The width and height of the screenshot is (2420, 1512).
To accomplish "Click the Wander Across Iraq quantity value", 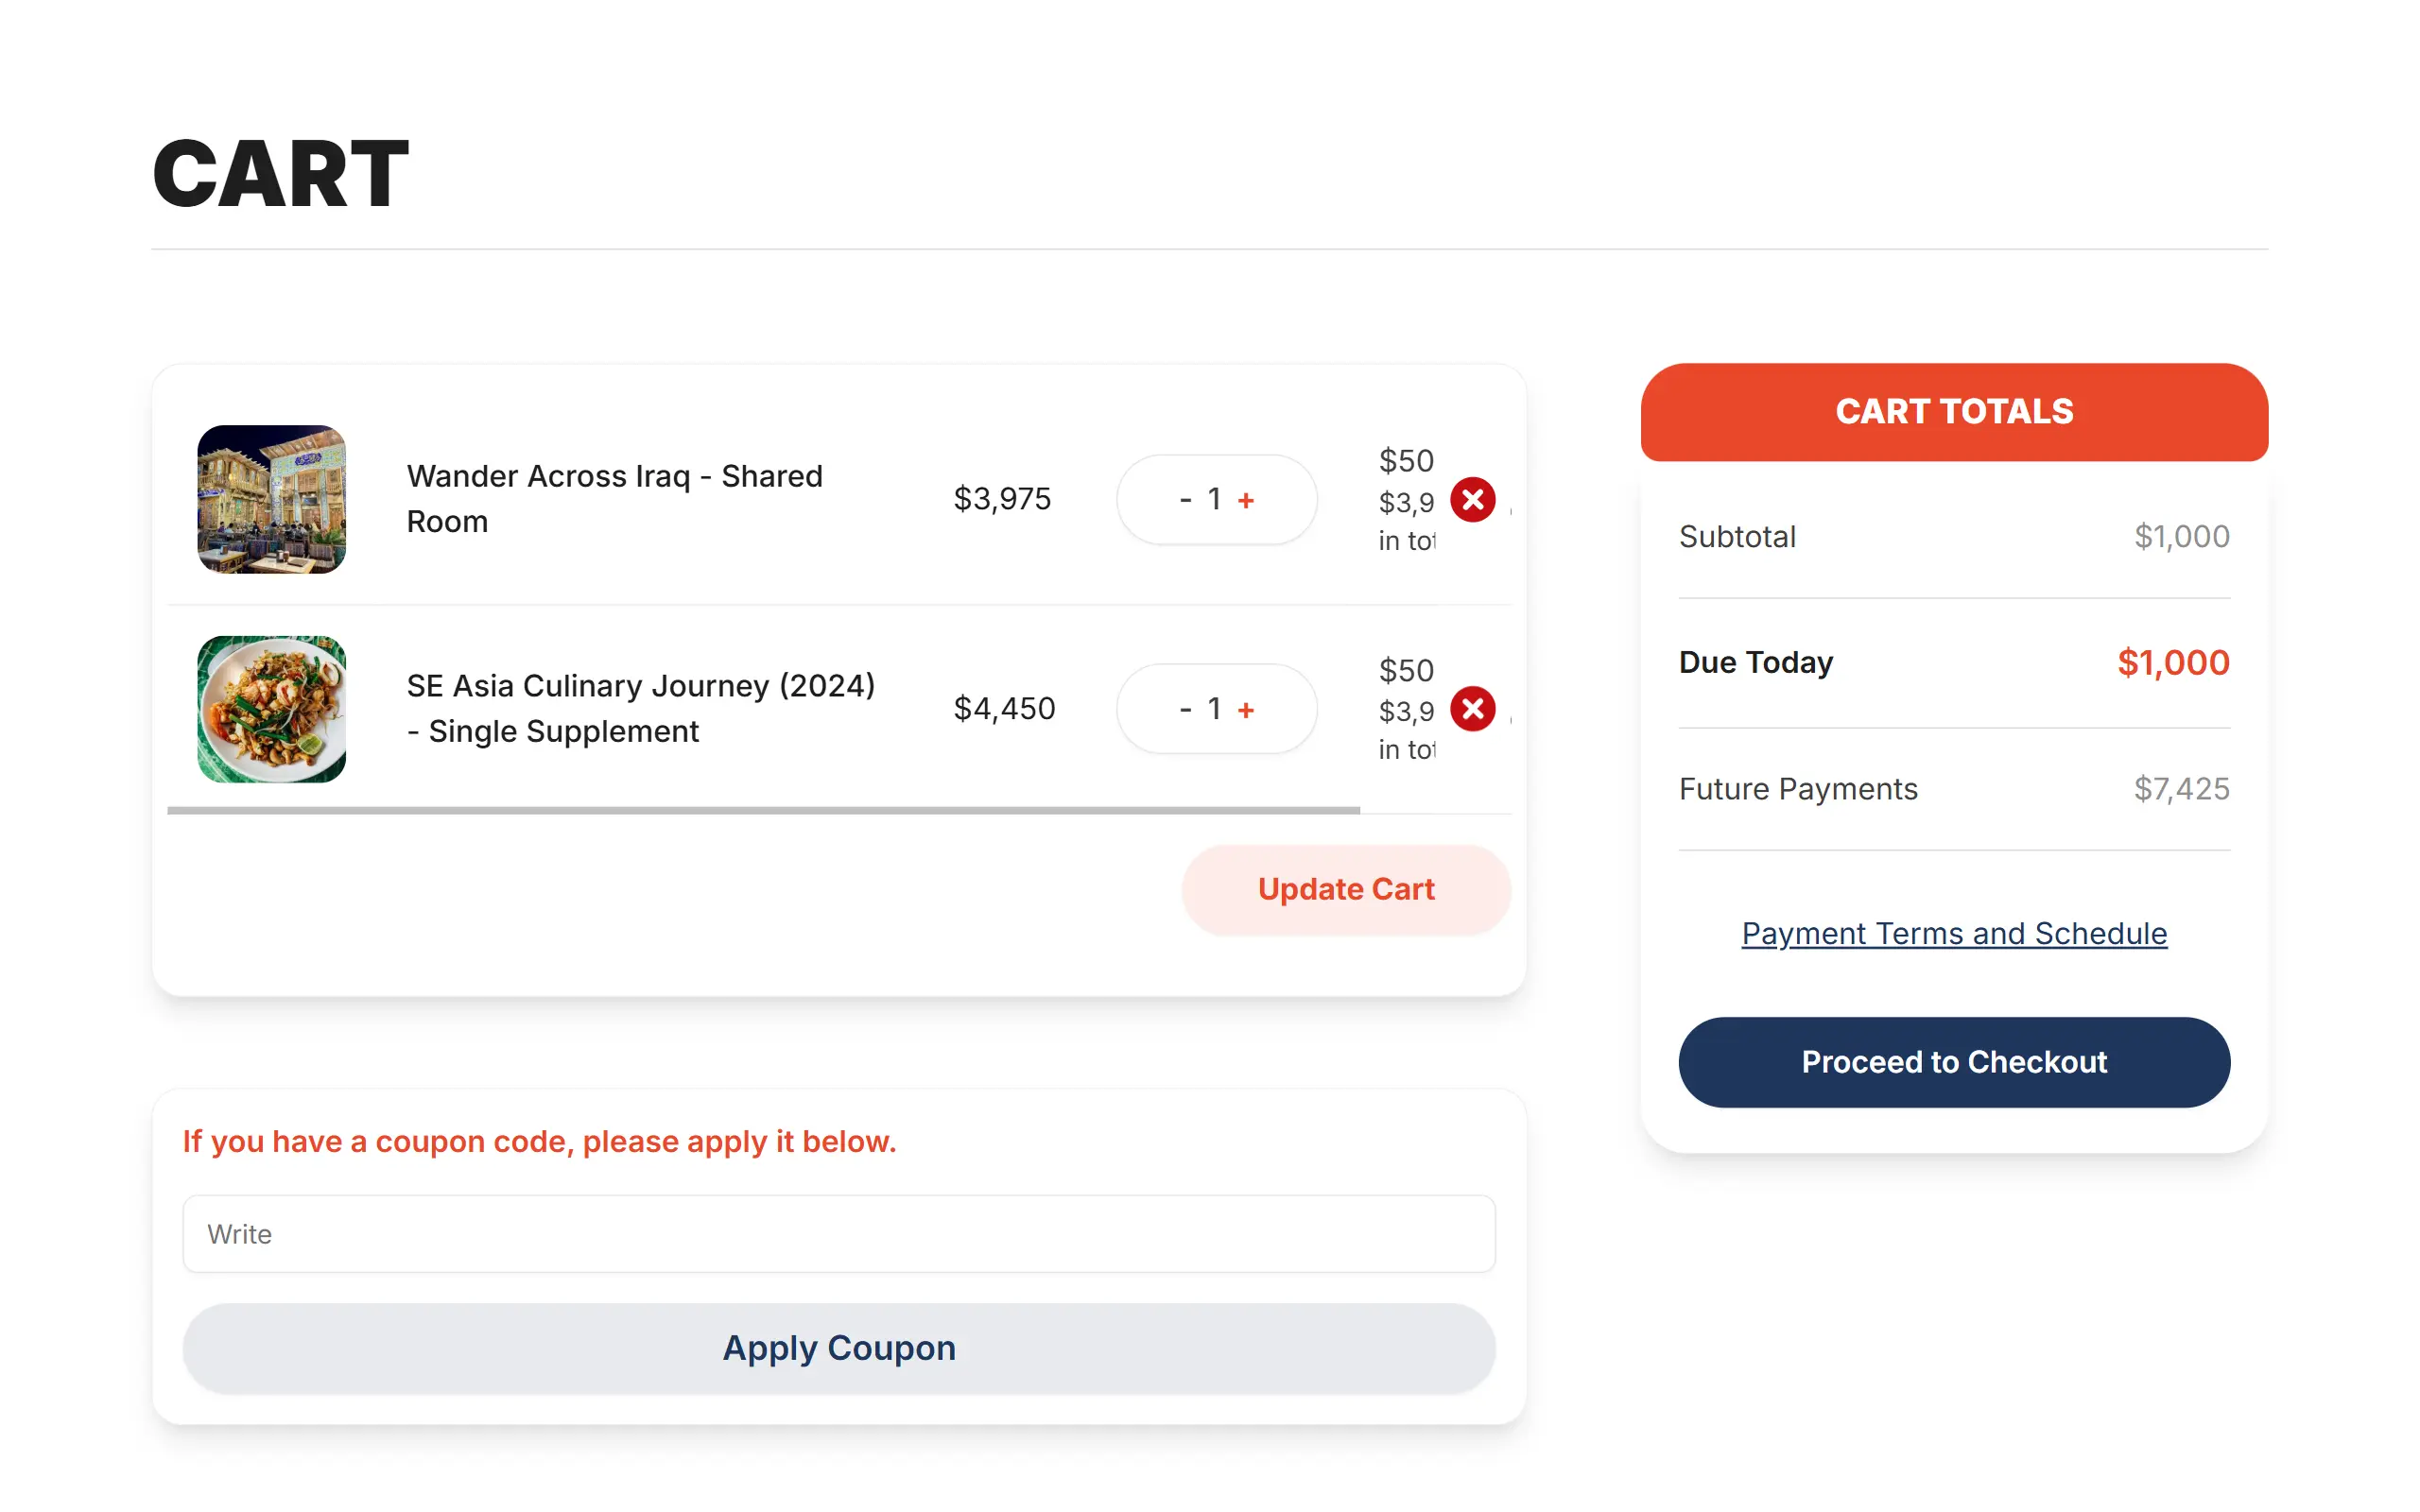I will click(1214, 499).
